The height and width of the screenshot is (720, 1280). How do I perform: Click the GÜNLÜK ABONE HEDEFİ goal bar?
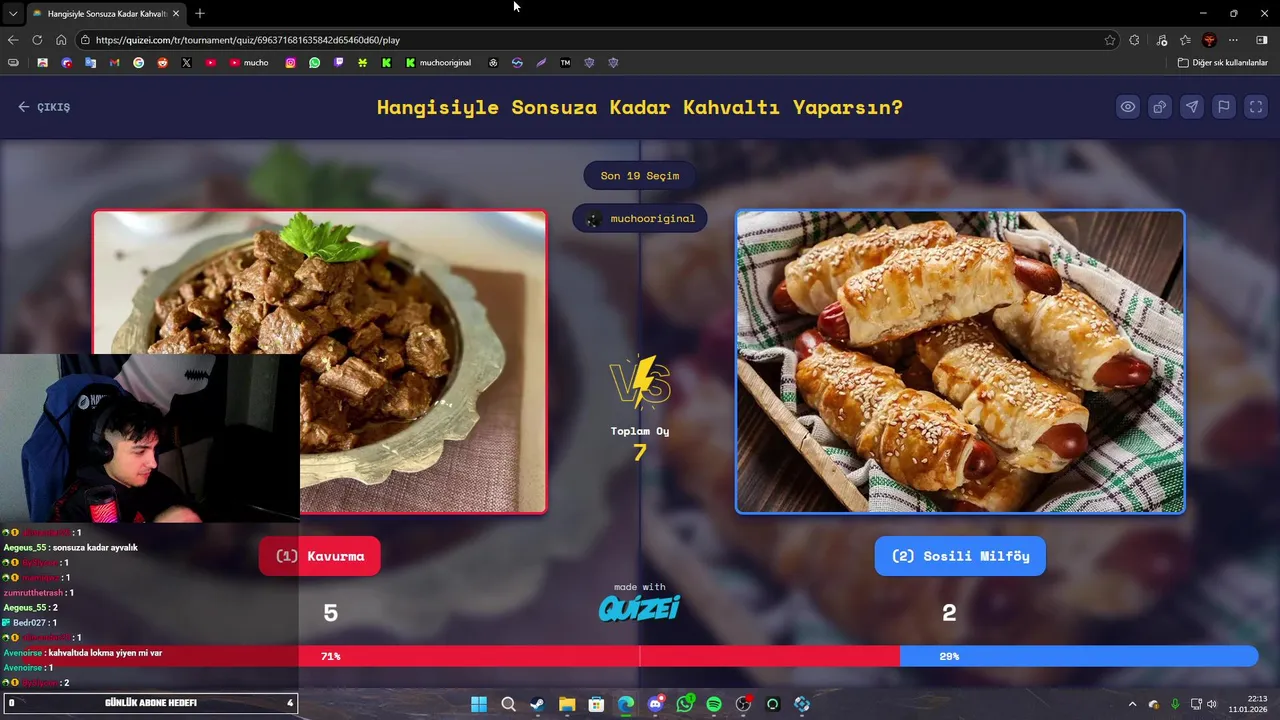point(150,703)
